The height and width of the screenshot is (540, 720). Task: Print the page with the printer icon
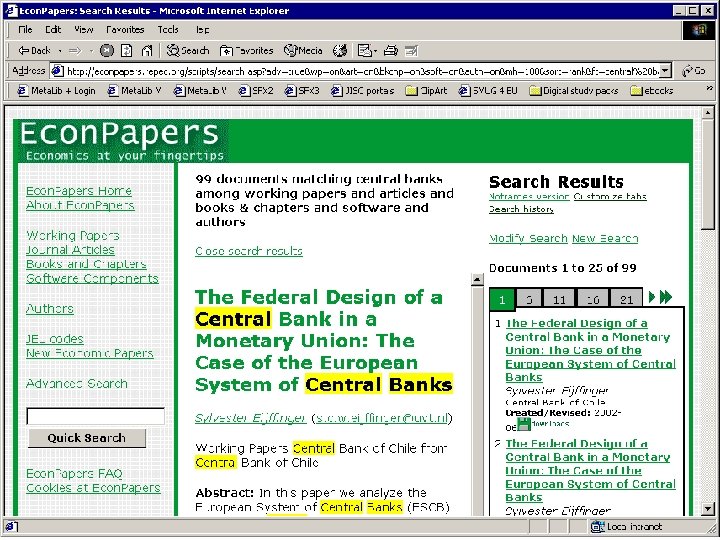pos(390,51)
